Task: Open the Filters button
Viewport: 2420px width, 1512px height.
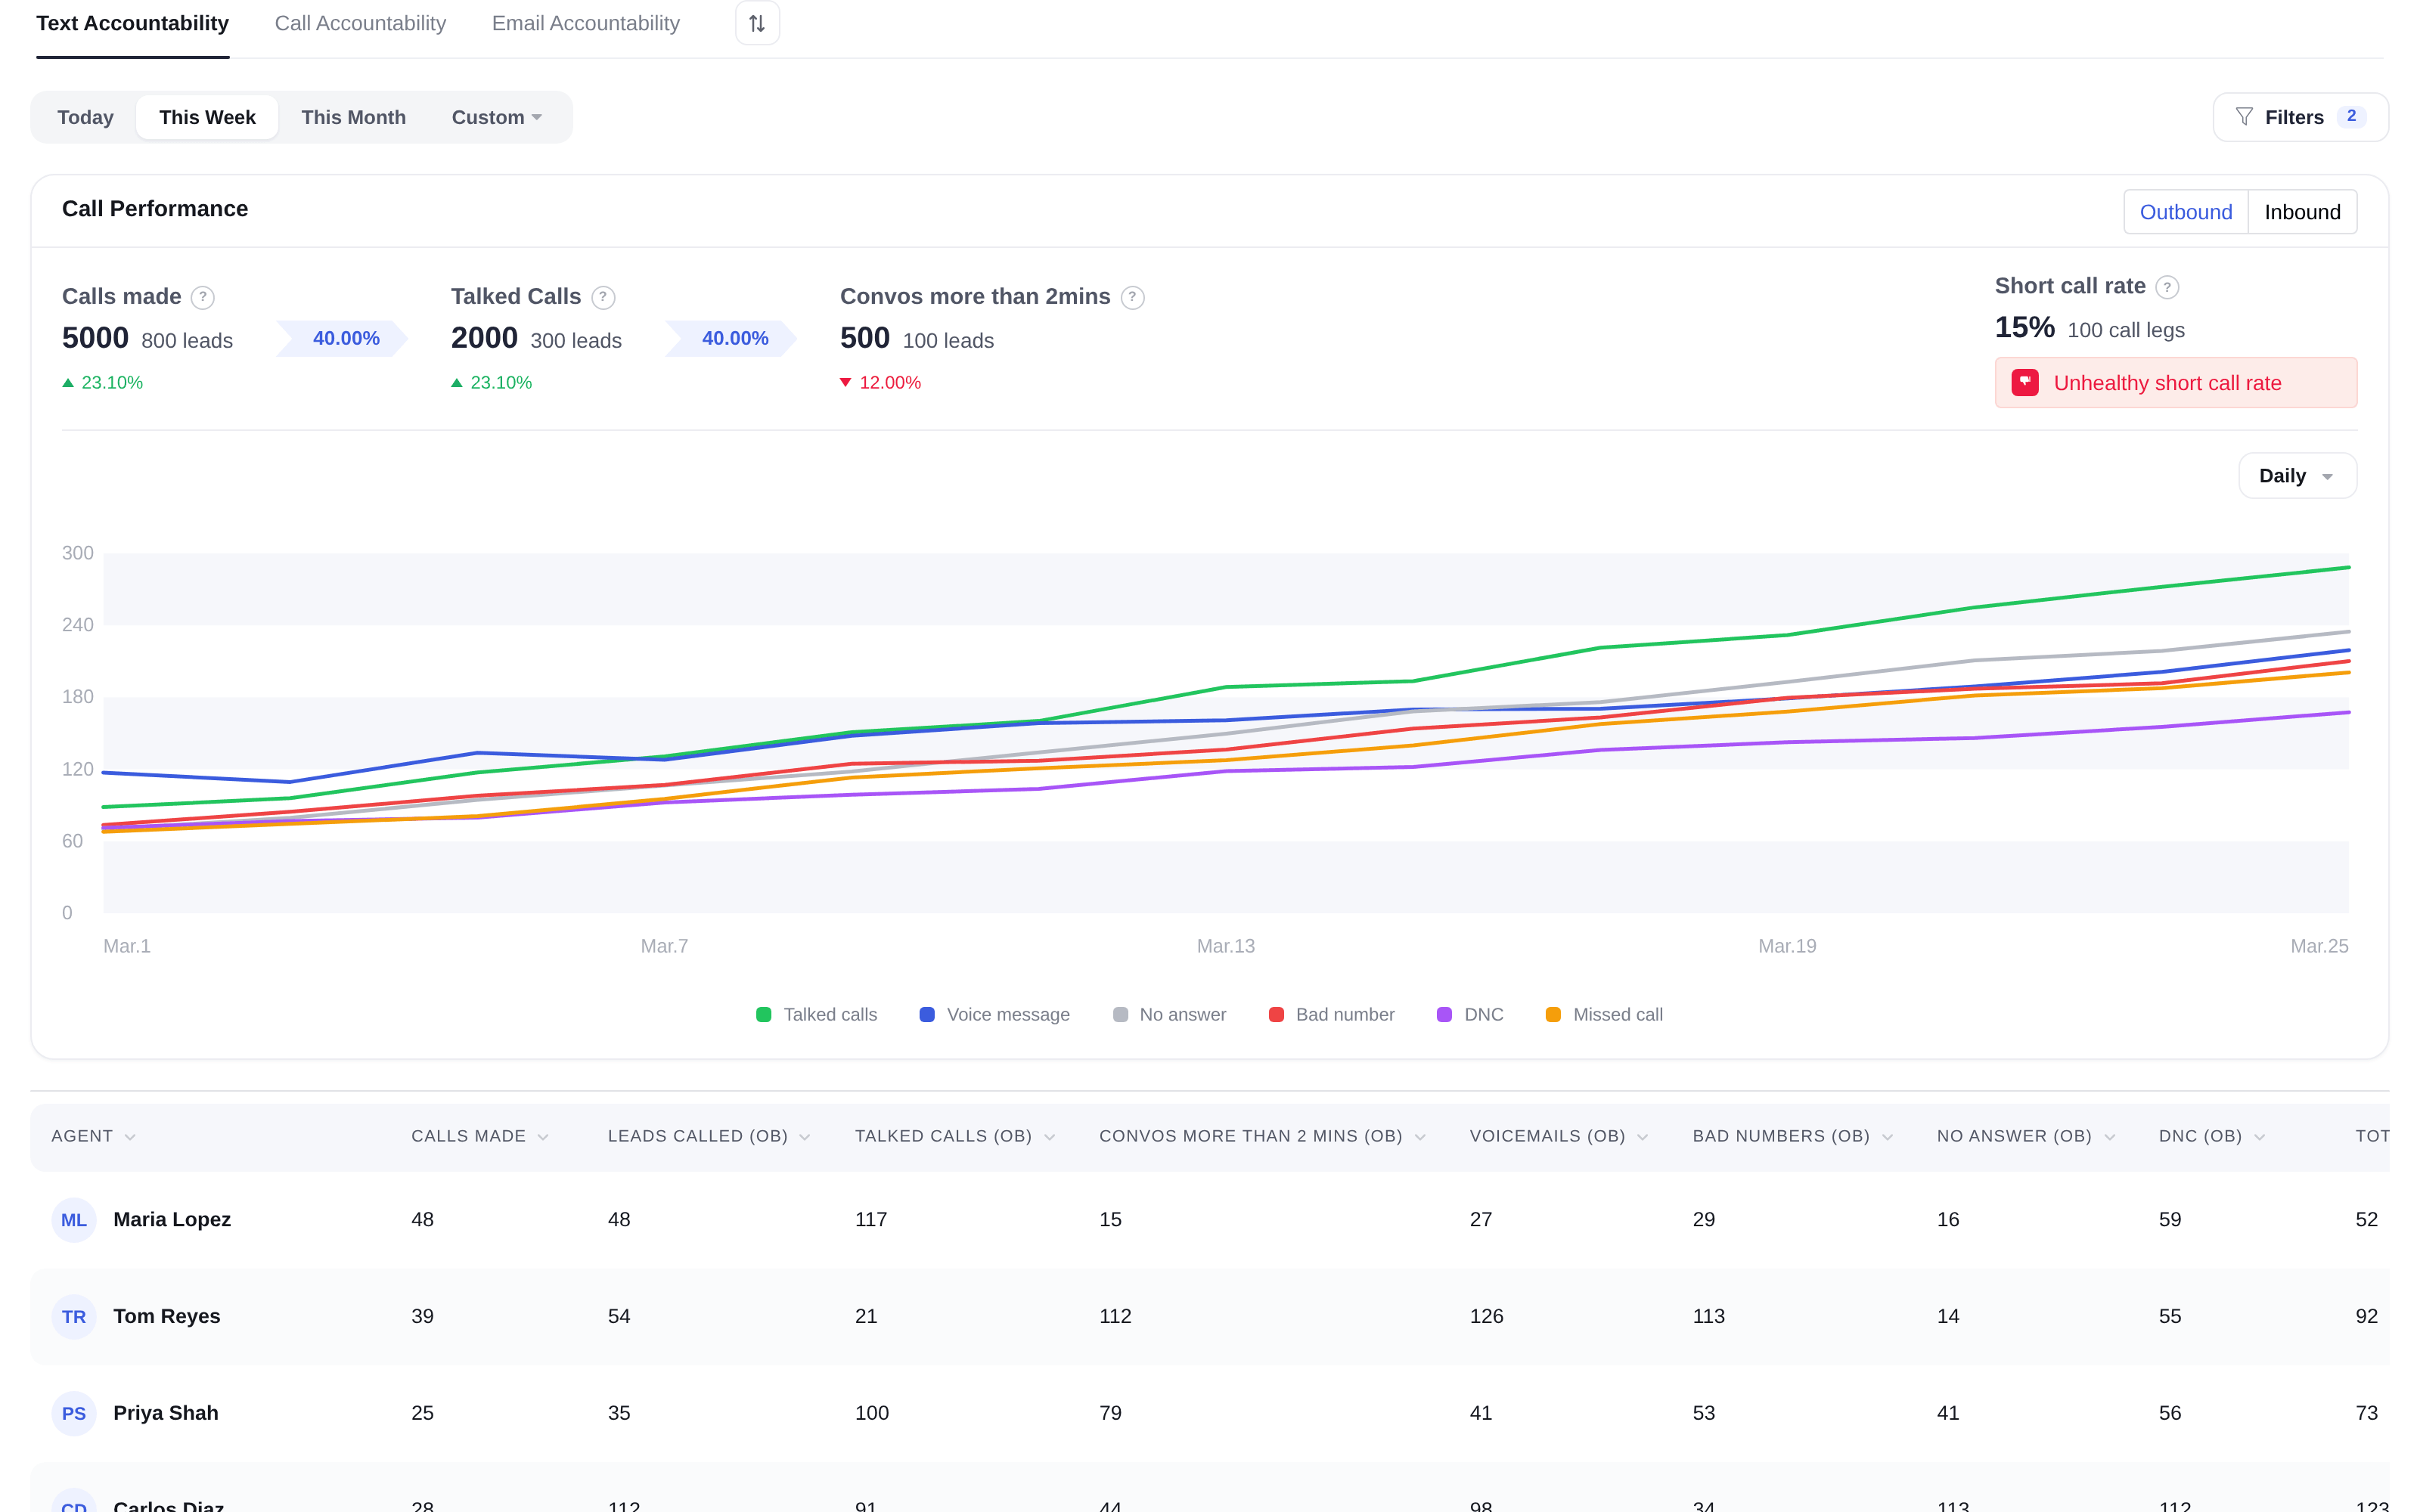Action: (2300, 117)
